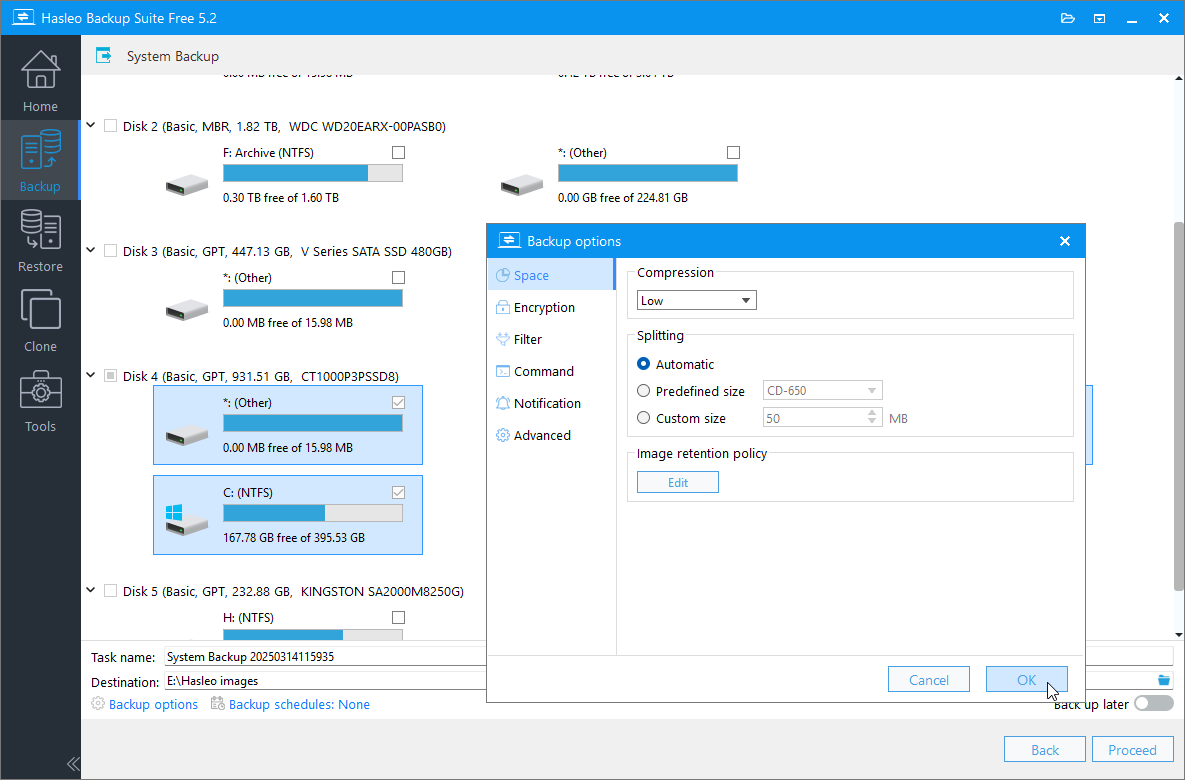The height and width of the screenshot is (780, 1185).
Task: Click the Backup options gear icon
Action: [x=97, y=704]
